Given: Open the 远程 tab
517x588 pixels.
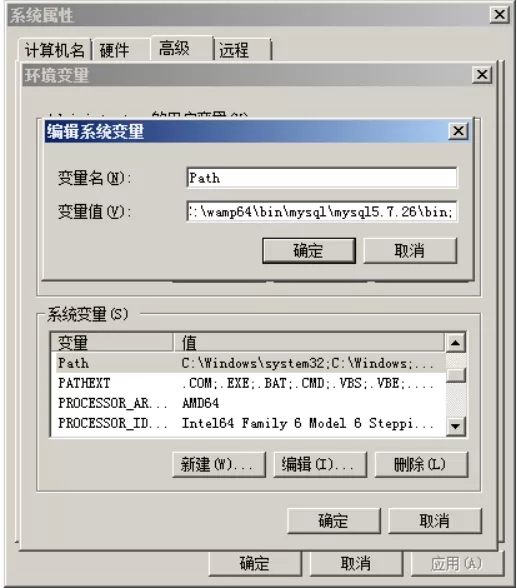Looking at the screenshot, I should tap(243, 50).
